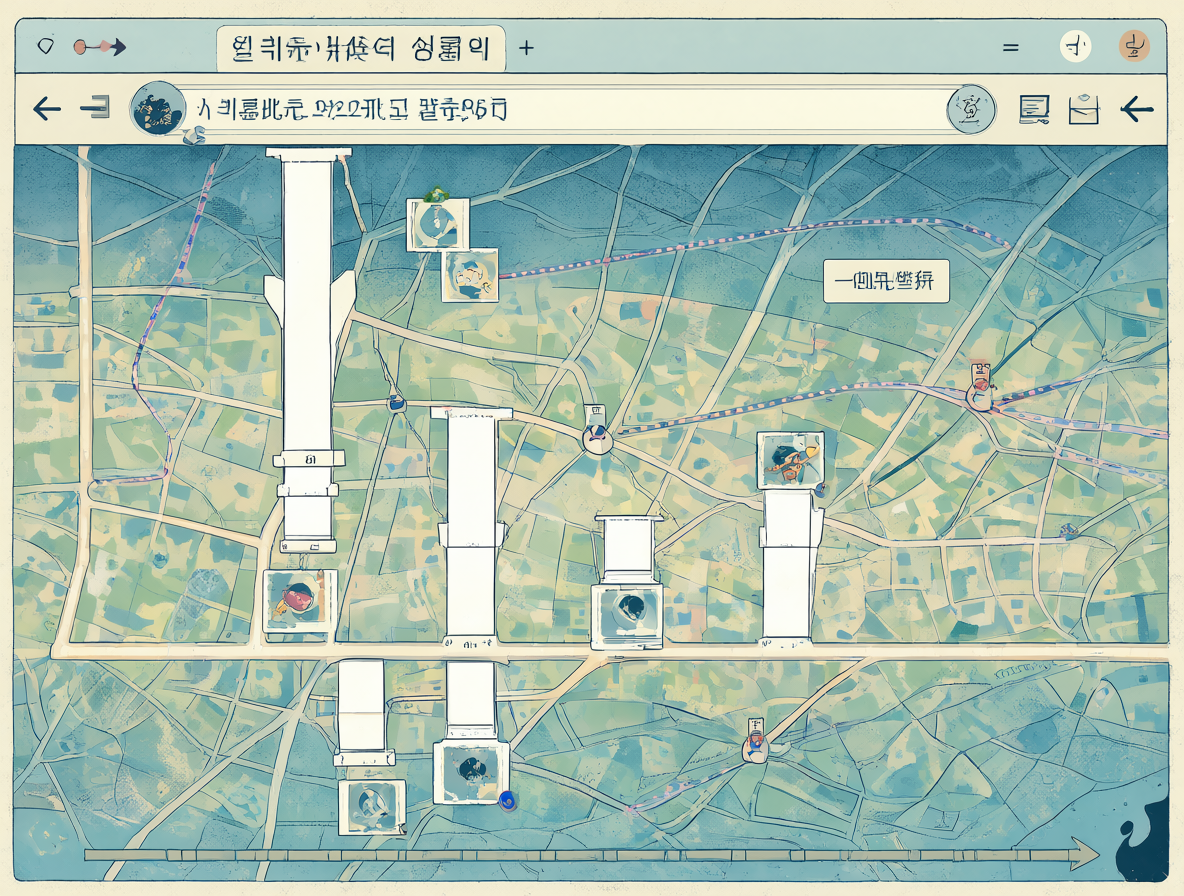Go back using the arrow beside the tab-stop icon
This screenshot has height=896, width=1184.
click(47, 109)
